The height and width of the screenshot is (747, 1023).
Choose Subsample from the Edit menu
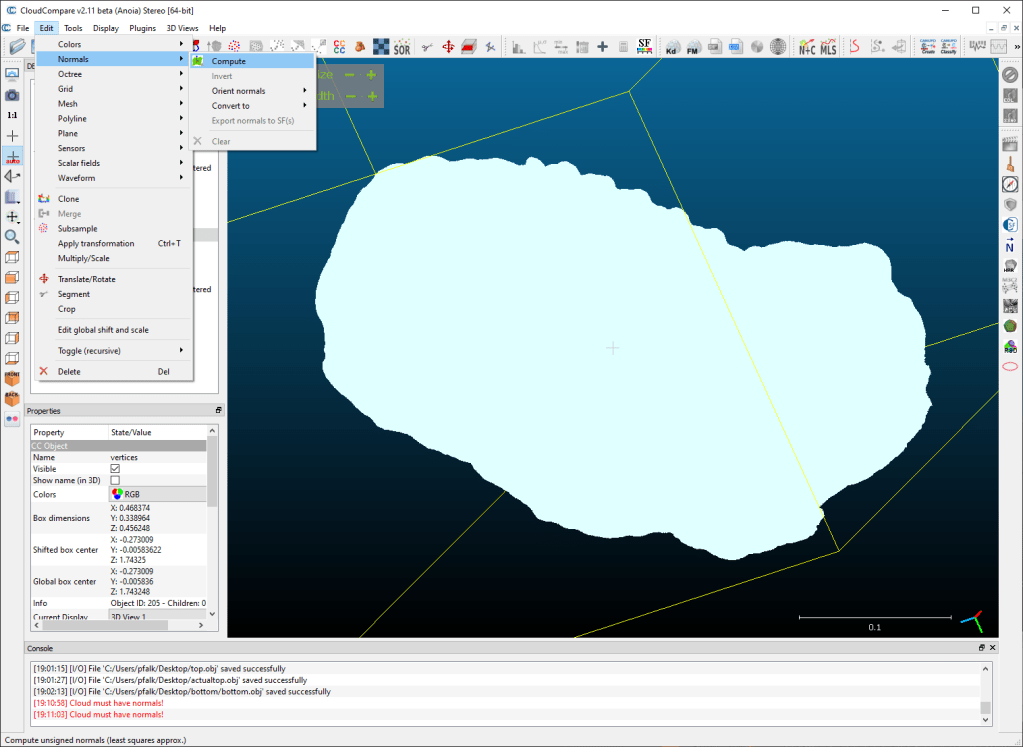[77, 229]
